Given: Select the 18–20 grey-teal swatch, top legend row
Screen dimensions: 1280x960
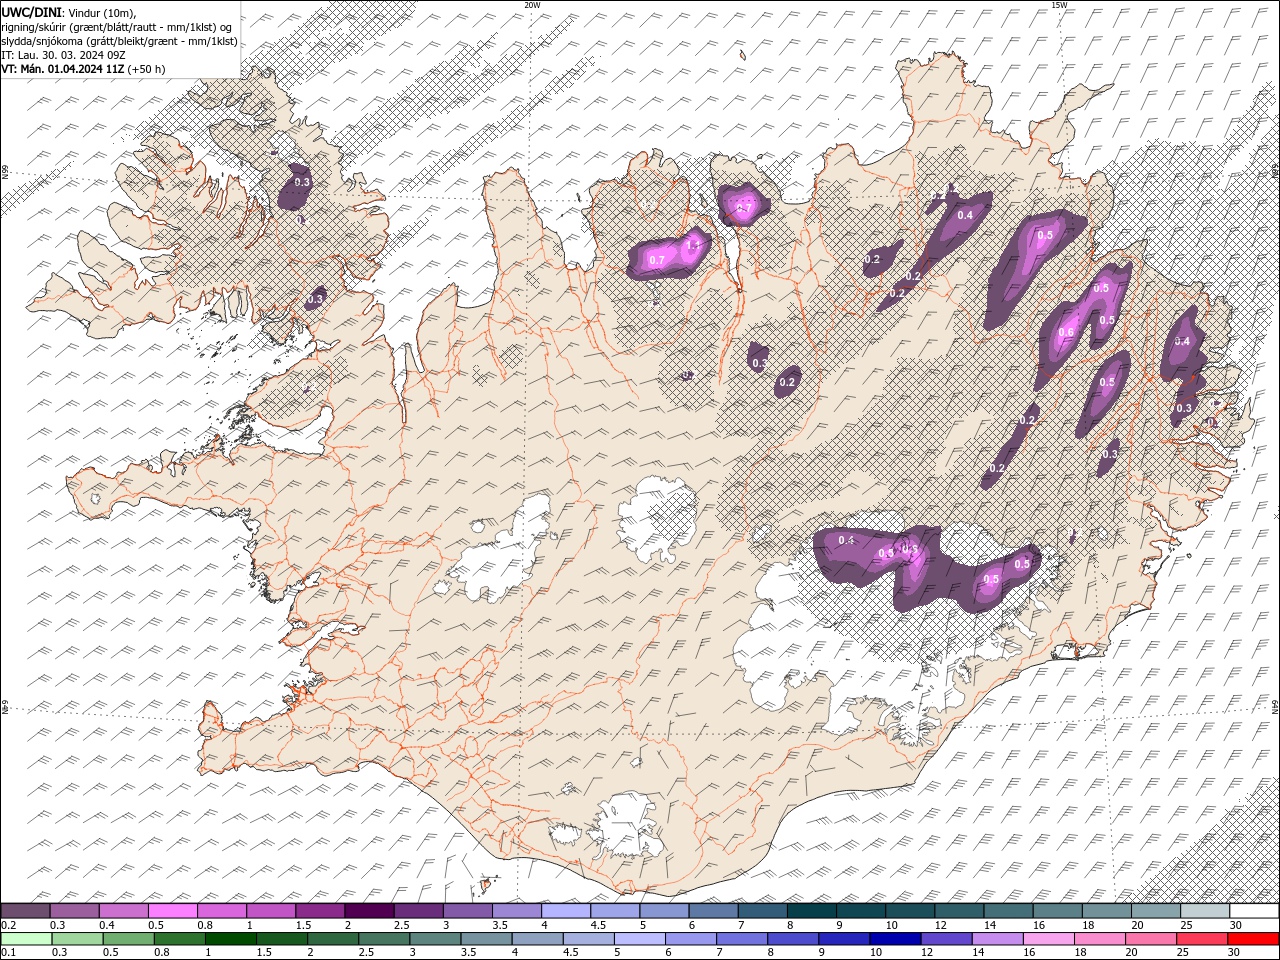Looking at the screenshot, I should (1106, 911).
